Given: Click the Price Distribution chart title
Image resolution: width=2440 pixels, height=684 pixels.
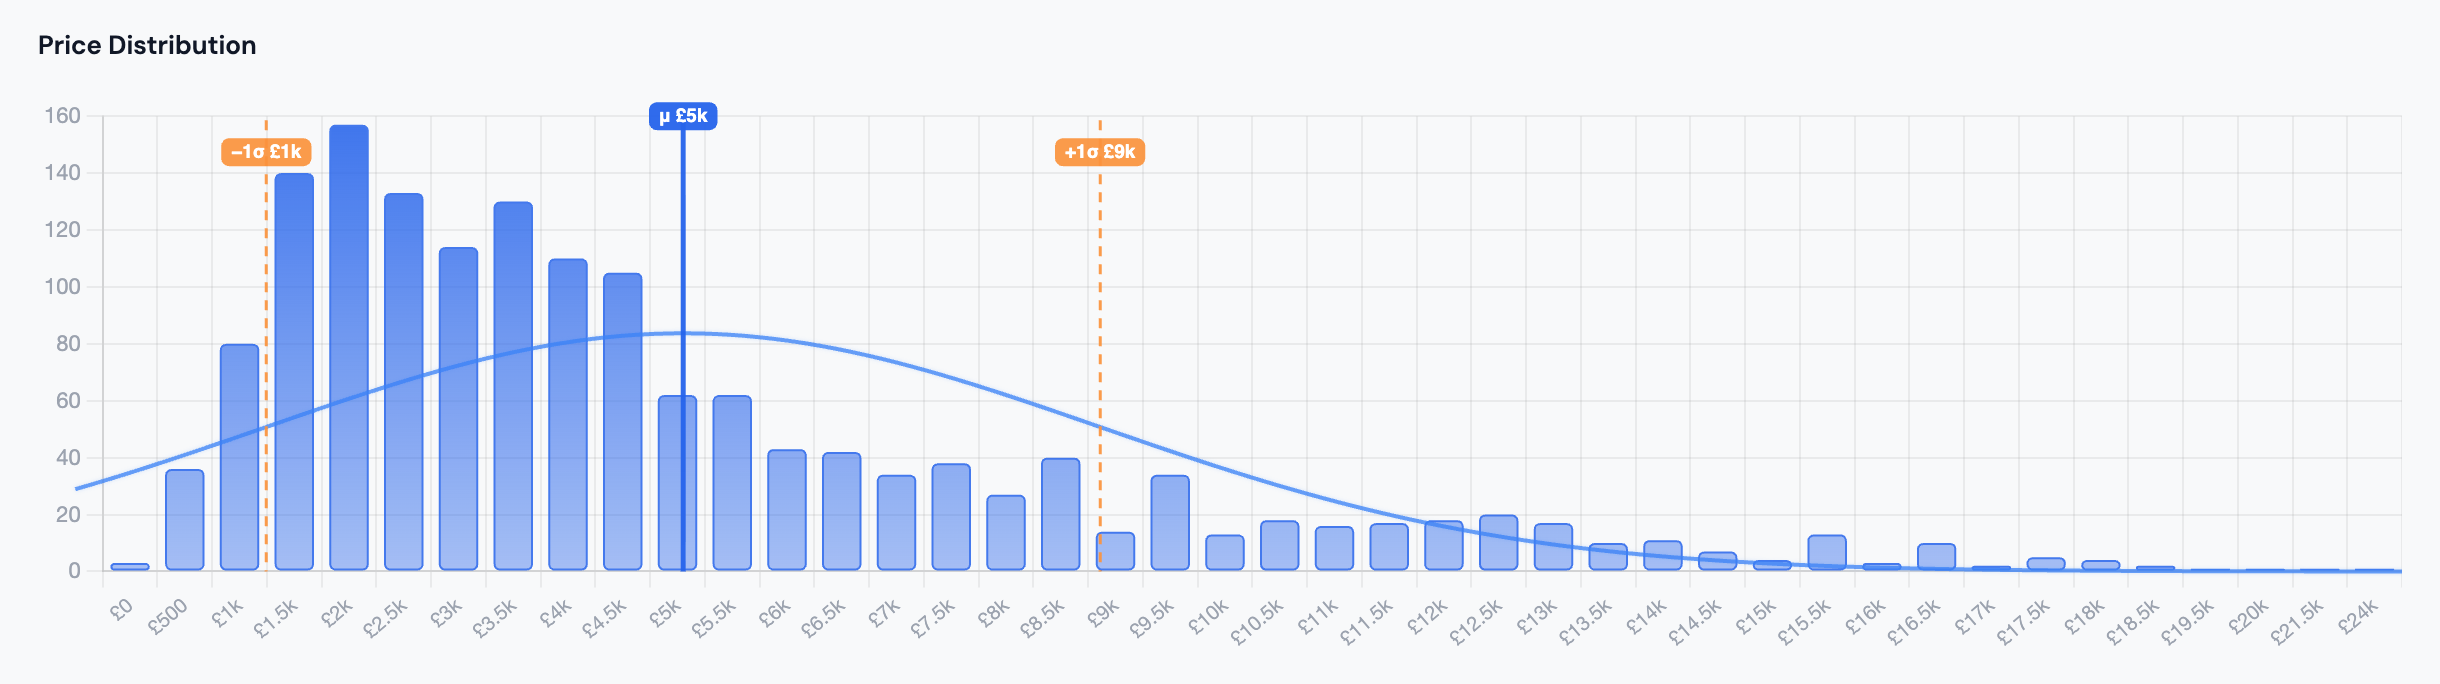Looking at the screenshot, I should point(147,45).
